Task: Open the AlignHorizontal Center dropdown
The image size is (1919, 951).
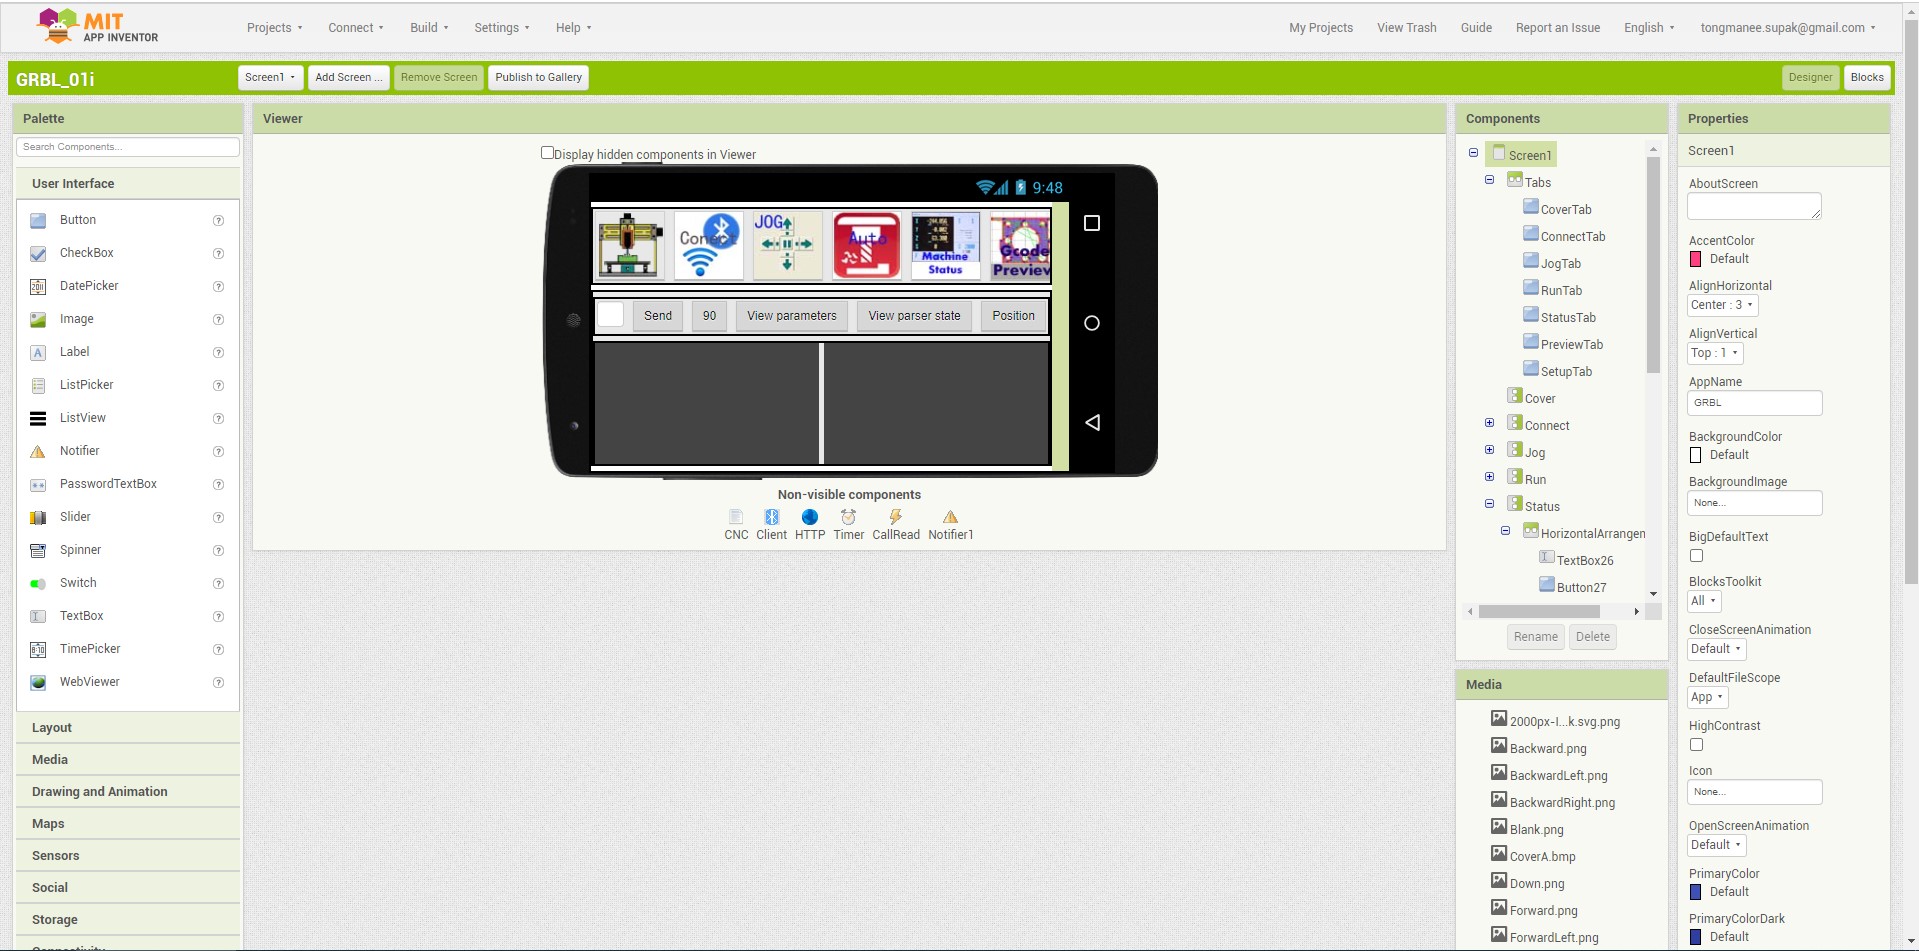Action: [1722, 305]
